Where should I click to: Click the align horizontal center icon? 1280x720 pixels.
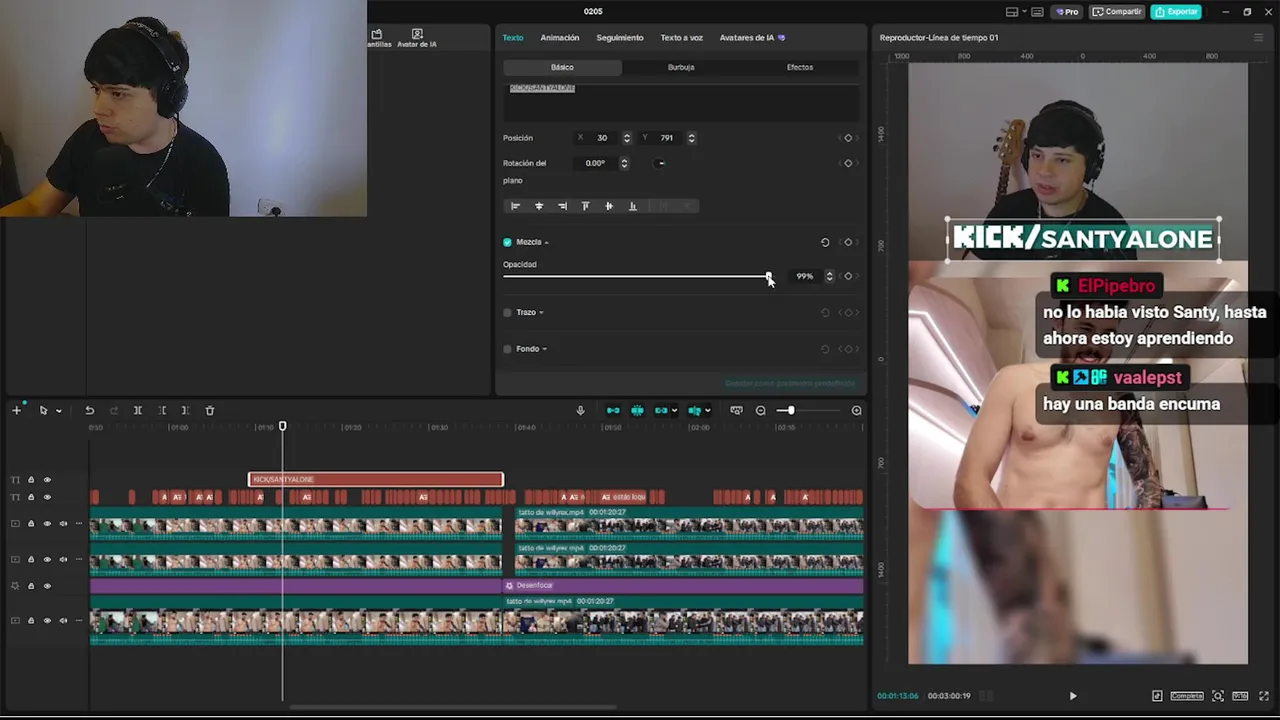pyautogui.click(x=539, y=206)
